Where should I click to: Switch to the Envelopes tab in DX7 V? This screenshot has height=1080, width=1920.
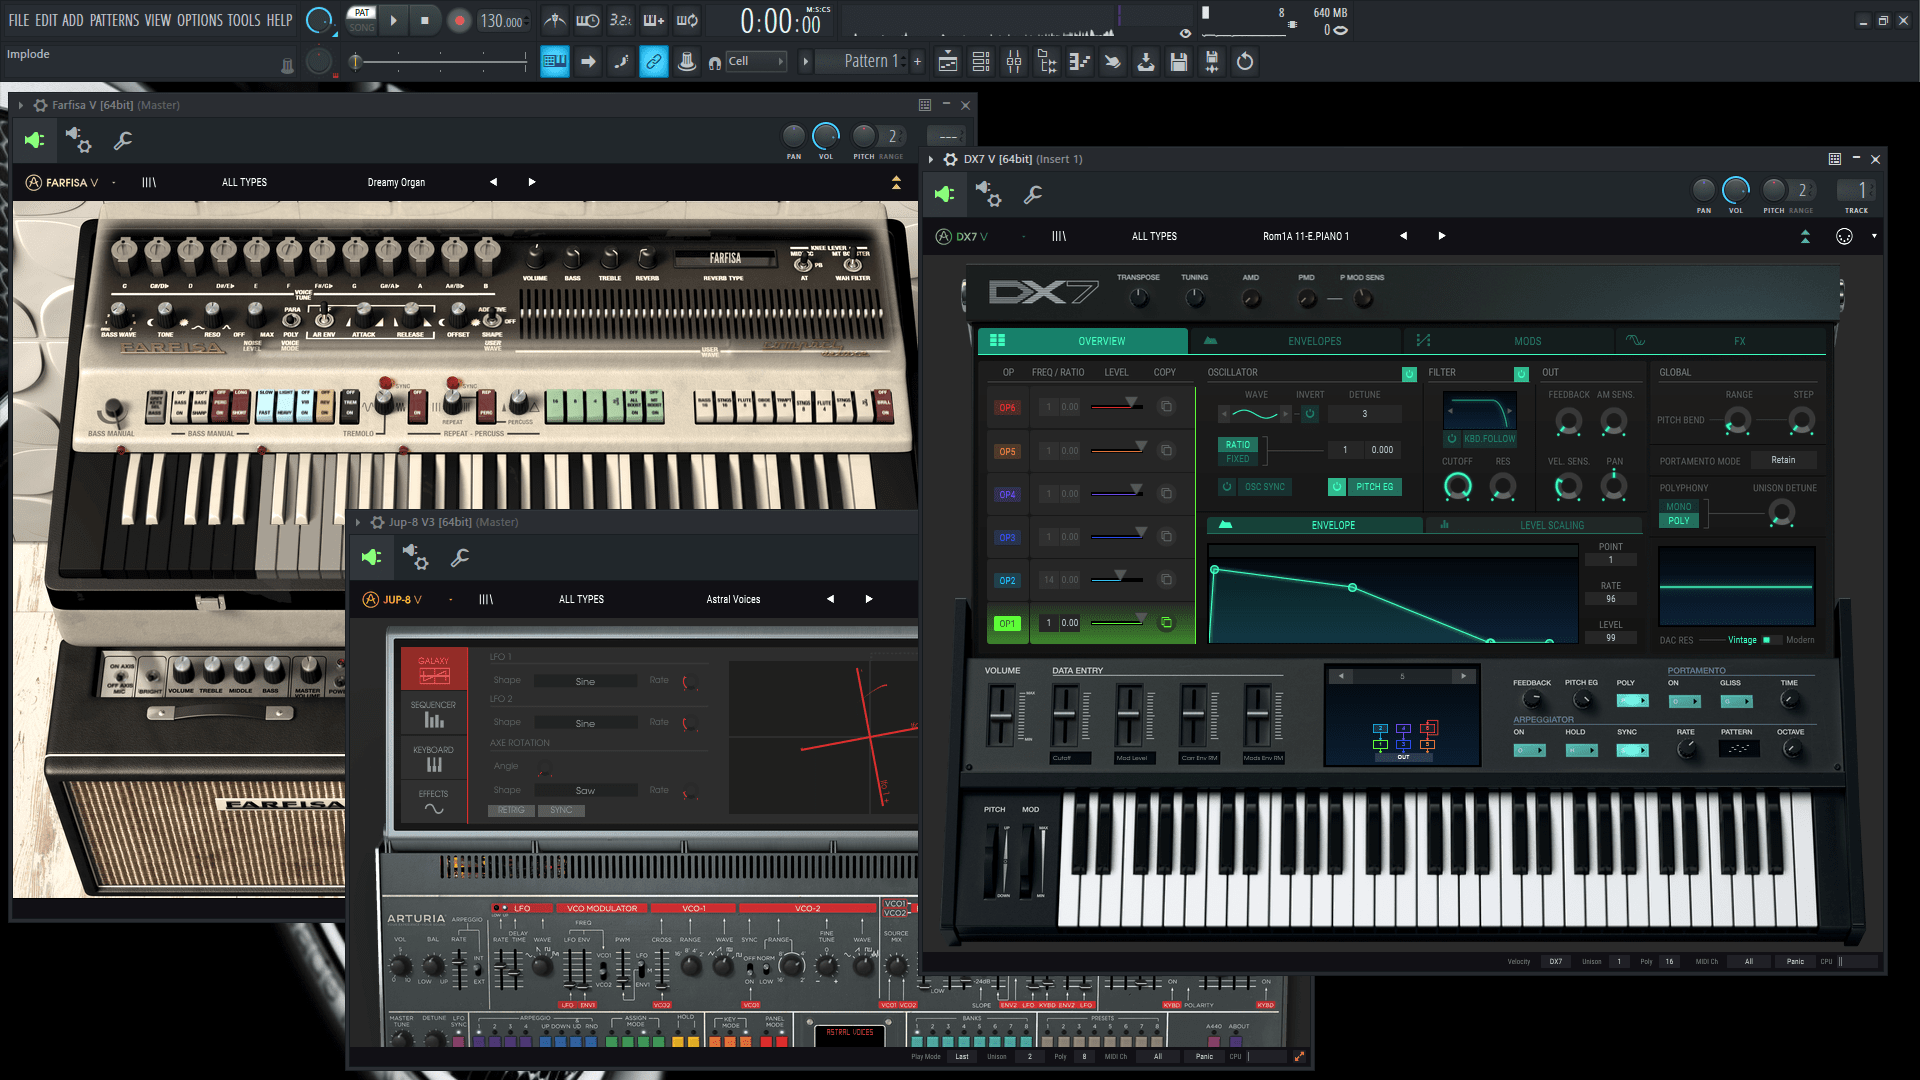tap(1313, 340)
